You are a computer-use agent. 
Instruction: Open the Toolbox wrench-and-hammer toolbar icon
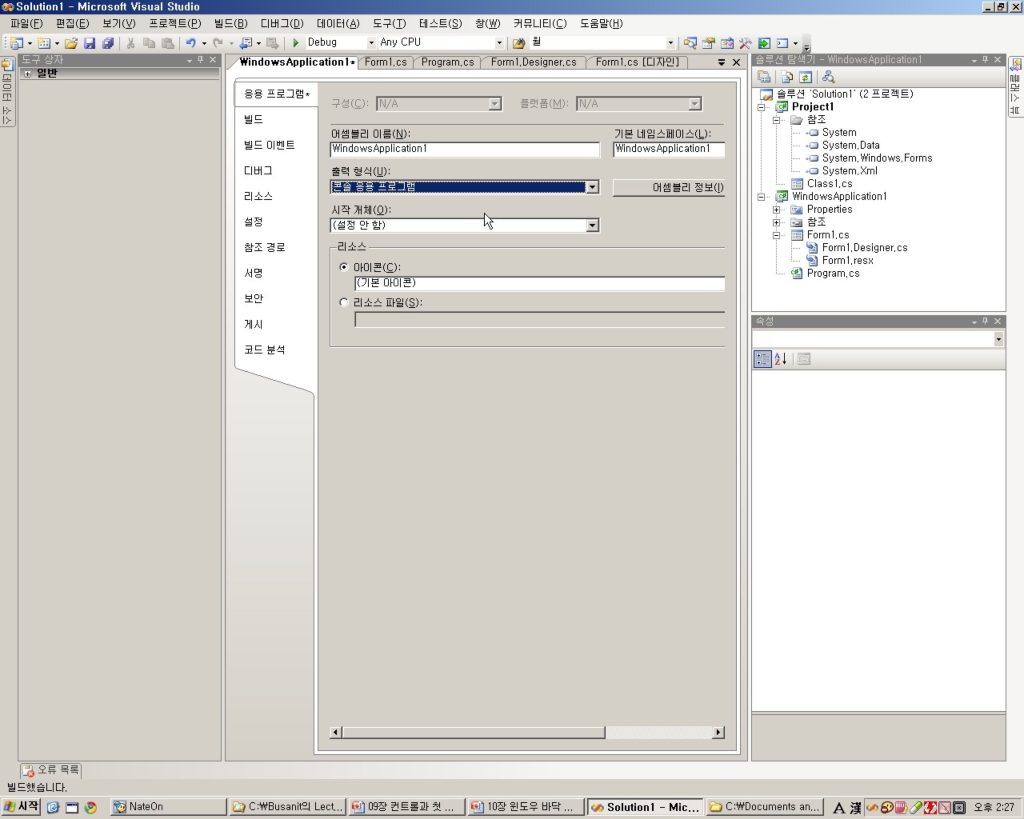point(745,43)
